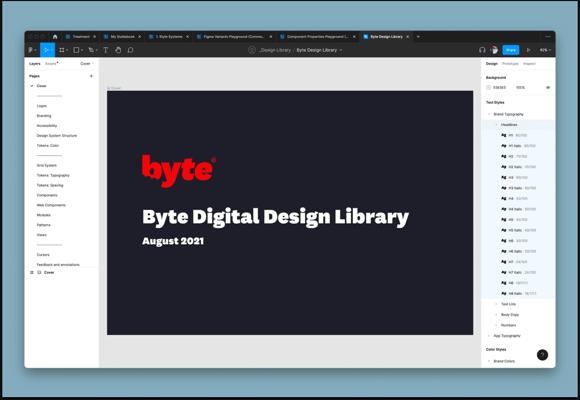Open the Grid System page
Image resolution: width=580 pixels, height=400 pixels.
pyautogui.click(x=47, y=165)
